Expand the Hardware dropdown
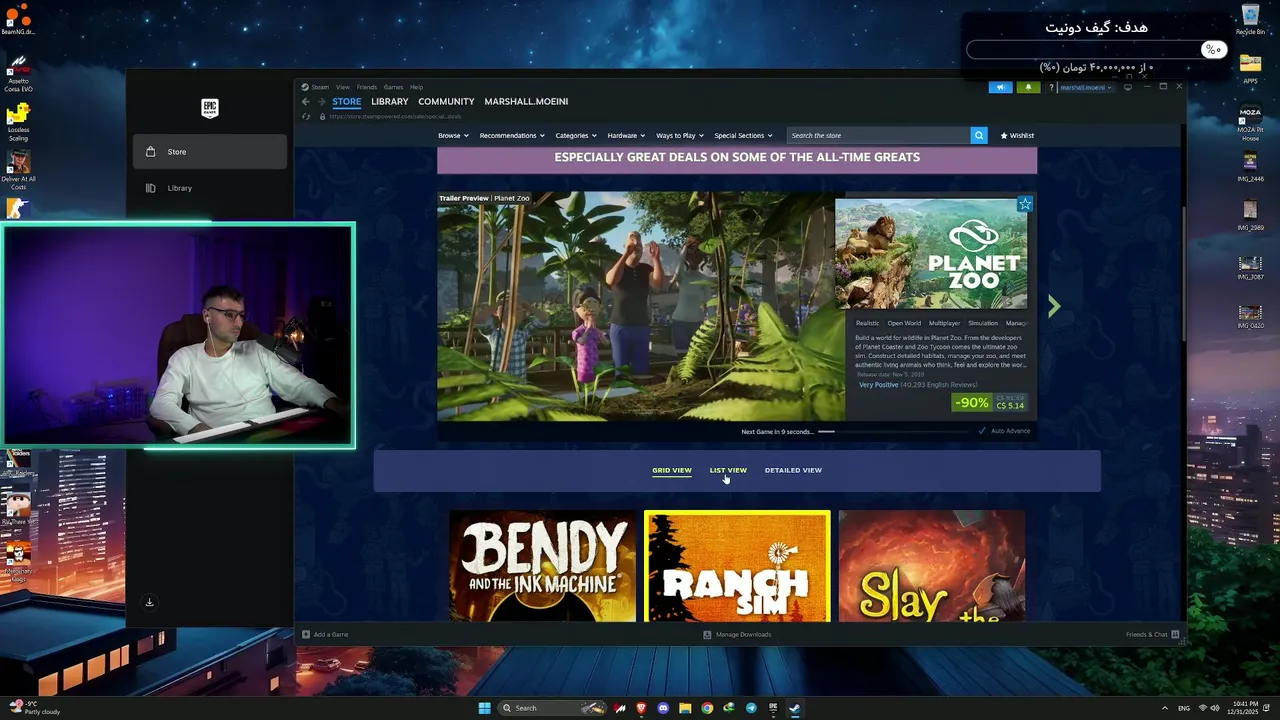Screen dimensions: 1280x720 [x=626, y=135]
